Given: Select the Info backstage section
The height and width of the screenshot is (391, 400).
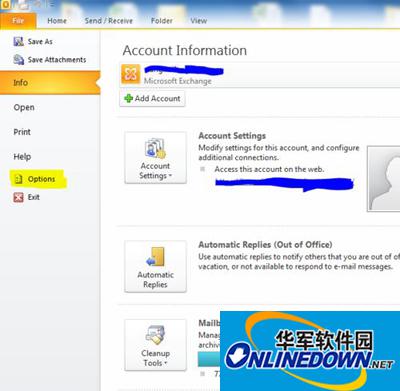Looking at the screenshot, I should coord(50,83).
